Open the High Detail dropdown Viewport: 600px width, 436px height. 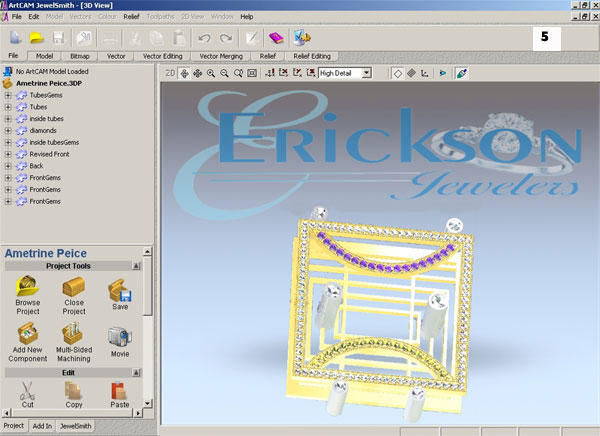pyautogui.click(x=367, y=73)
